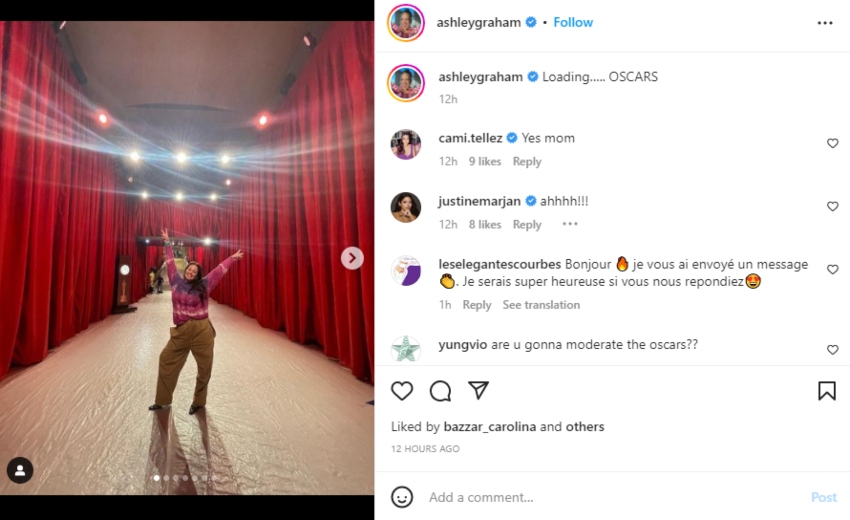
Task: Follow the ashleygraham account
Action: point(573,22)
